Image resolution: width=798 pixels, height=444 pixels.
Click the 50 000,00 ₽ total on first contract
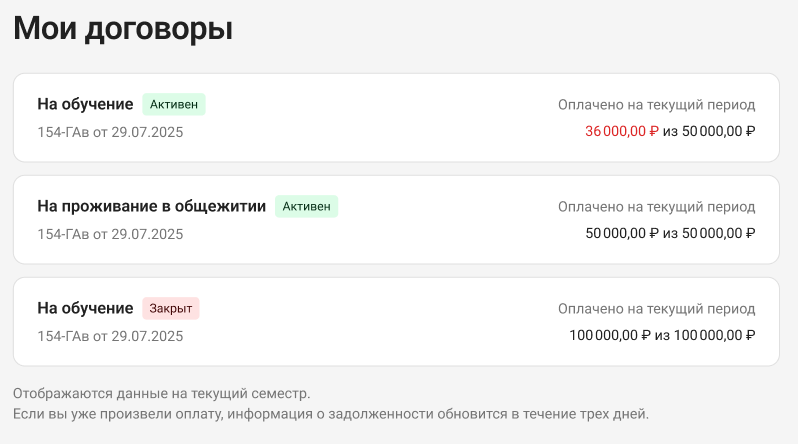(718, 131)
